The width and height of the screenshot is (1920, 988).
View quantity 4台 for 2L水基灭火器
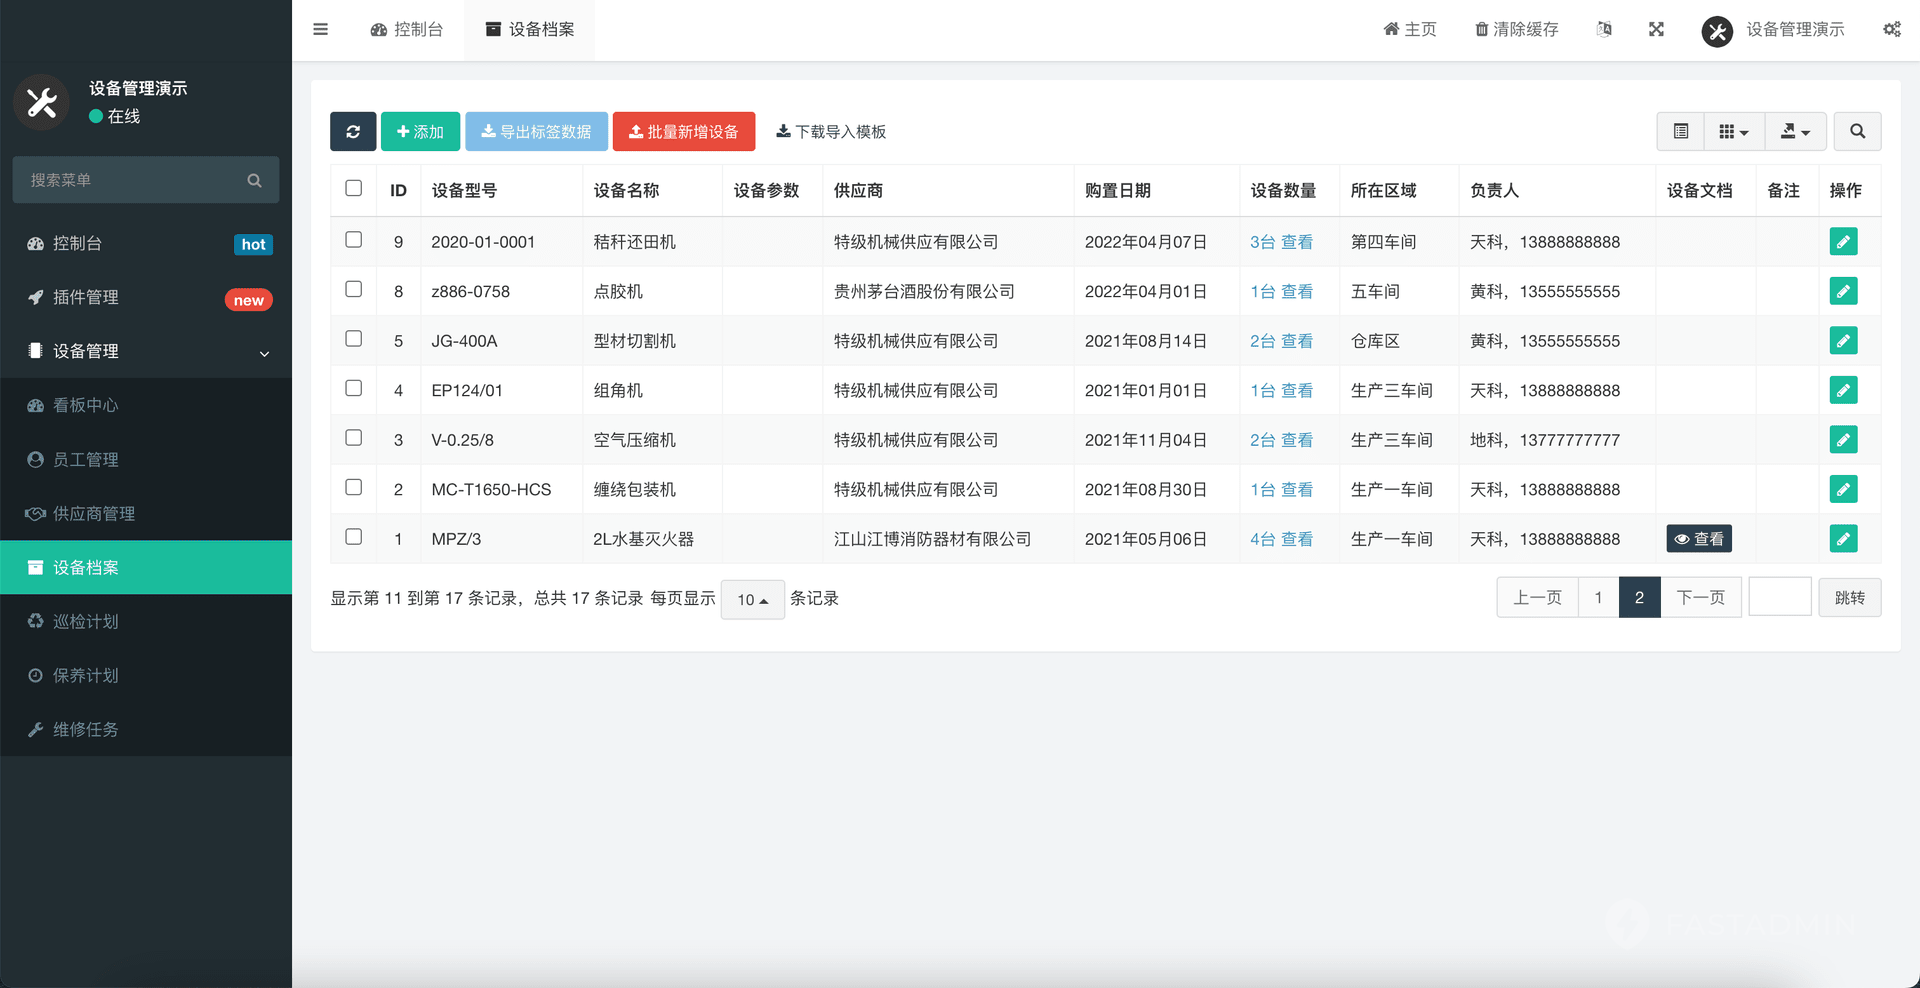tap(1281, 539)
